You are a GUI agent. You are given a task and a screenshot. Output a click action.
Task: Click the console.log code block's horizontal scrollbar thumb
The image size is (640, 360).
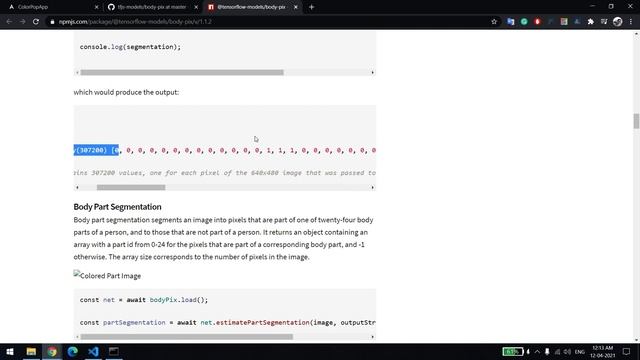tap(182, 73)
